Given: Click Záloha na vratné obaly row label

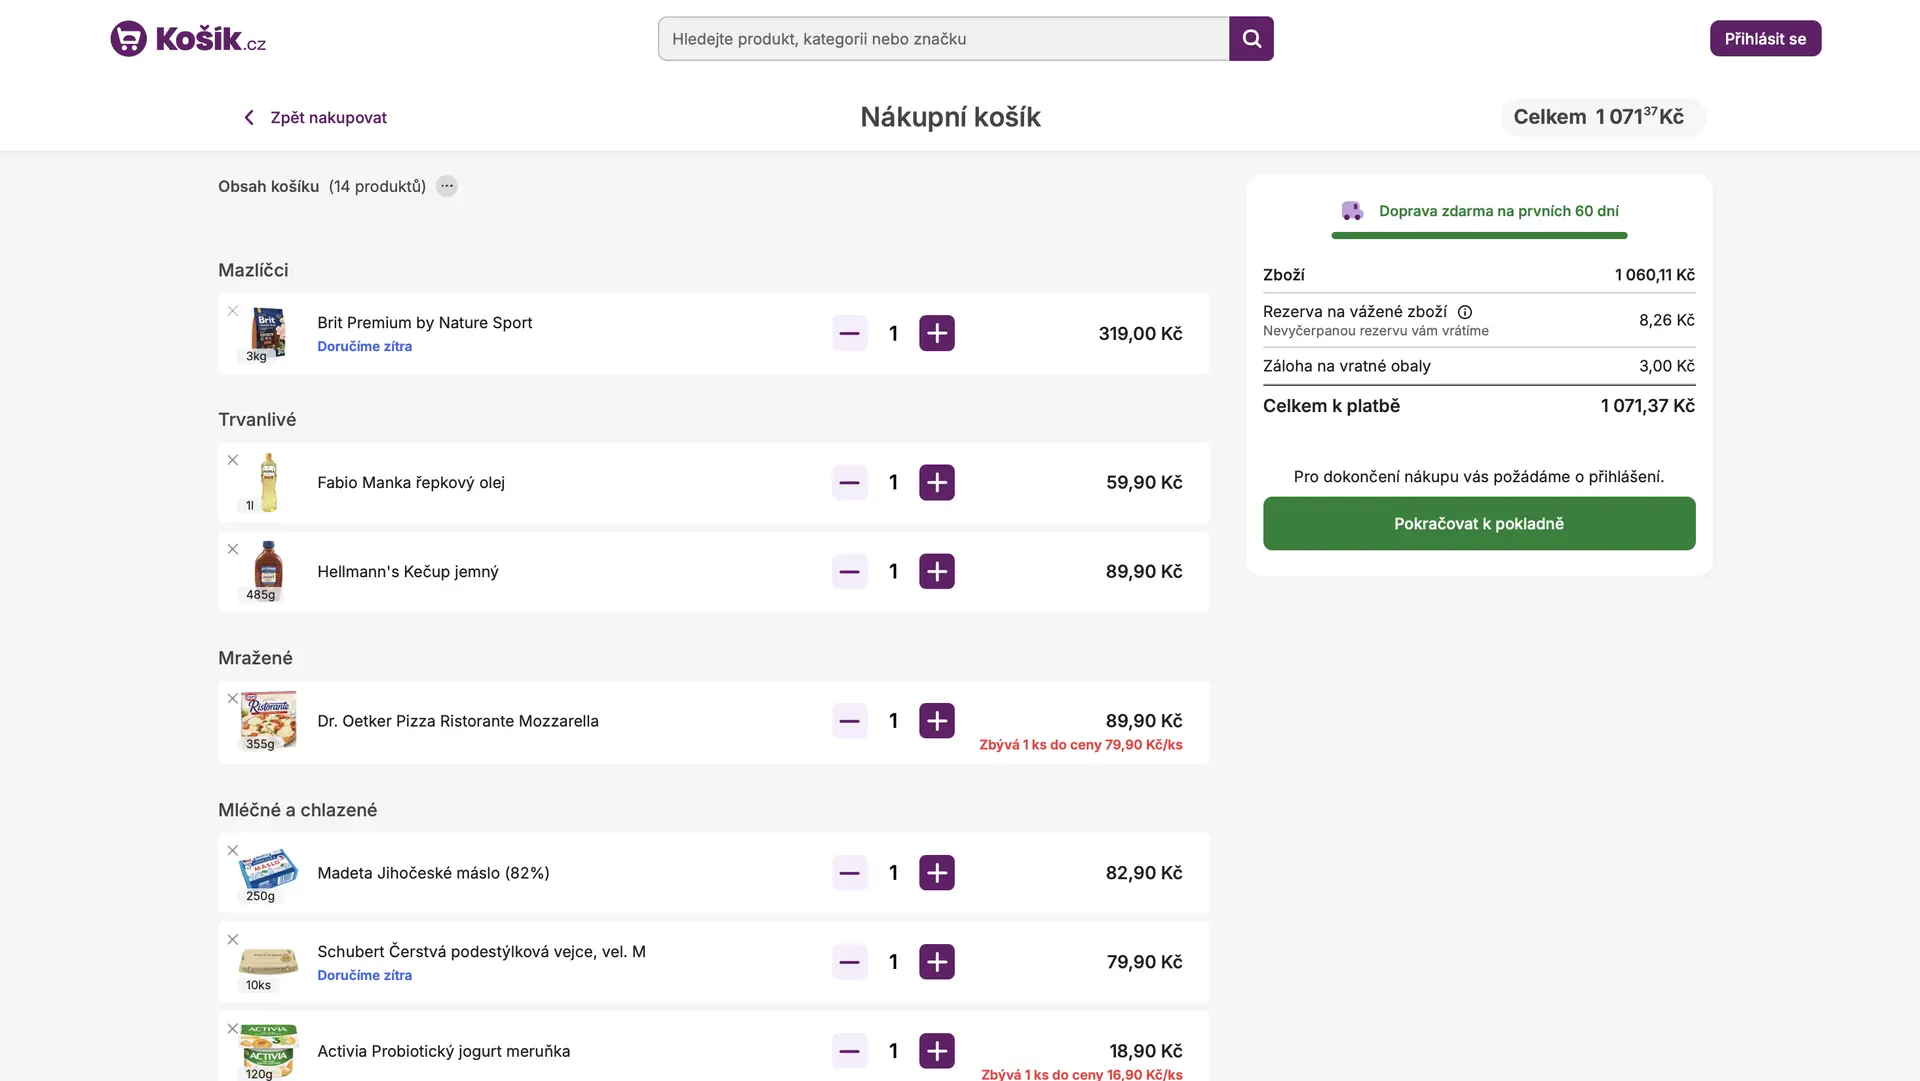Looking at the screenshot, I should [x=1346, y=366].
